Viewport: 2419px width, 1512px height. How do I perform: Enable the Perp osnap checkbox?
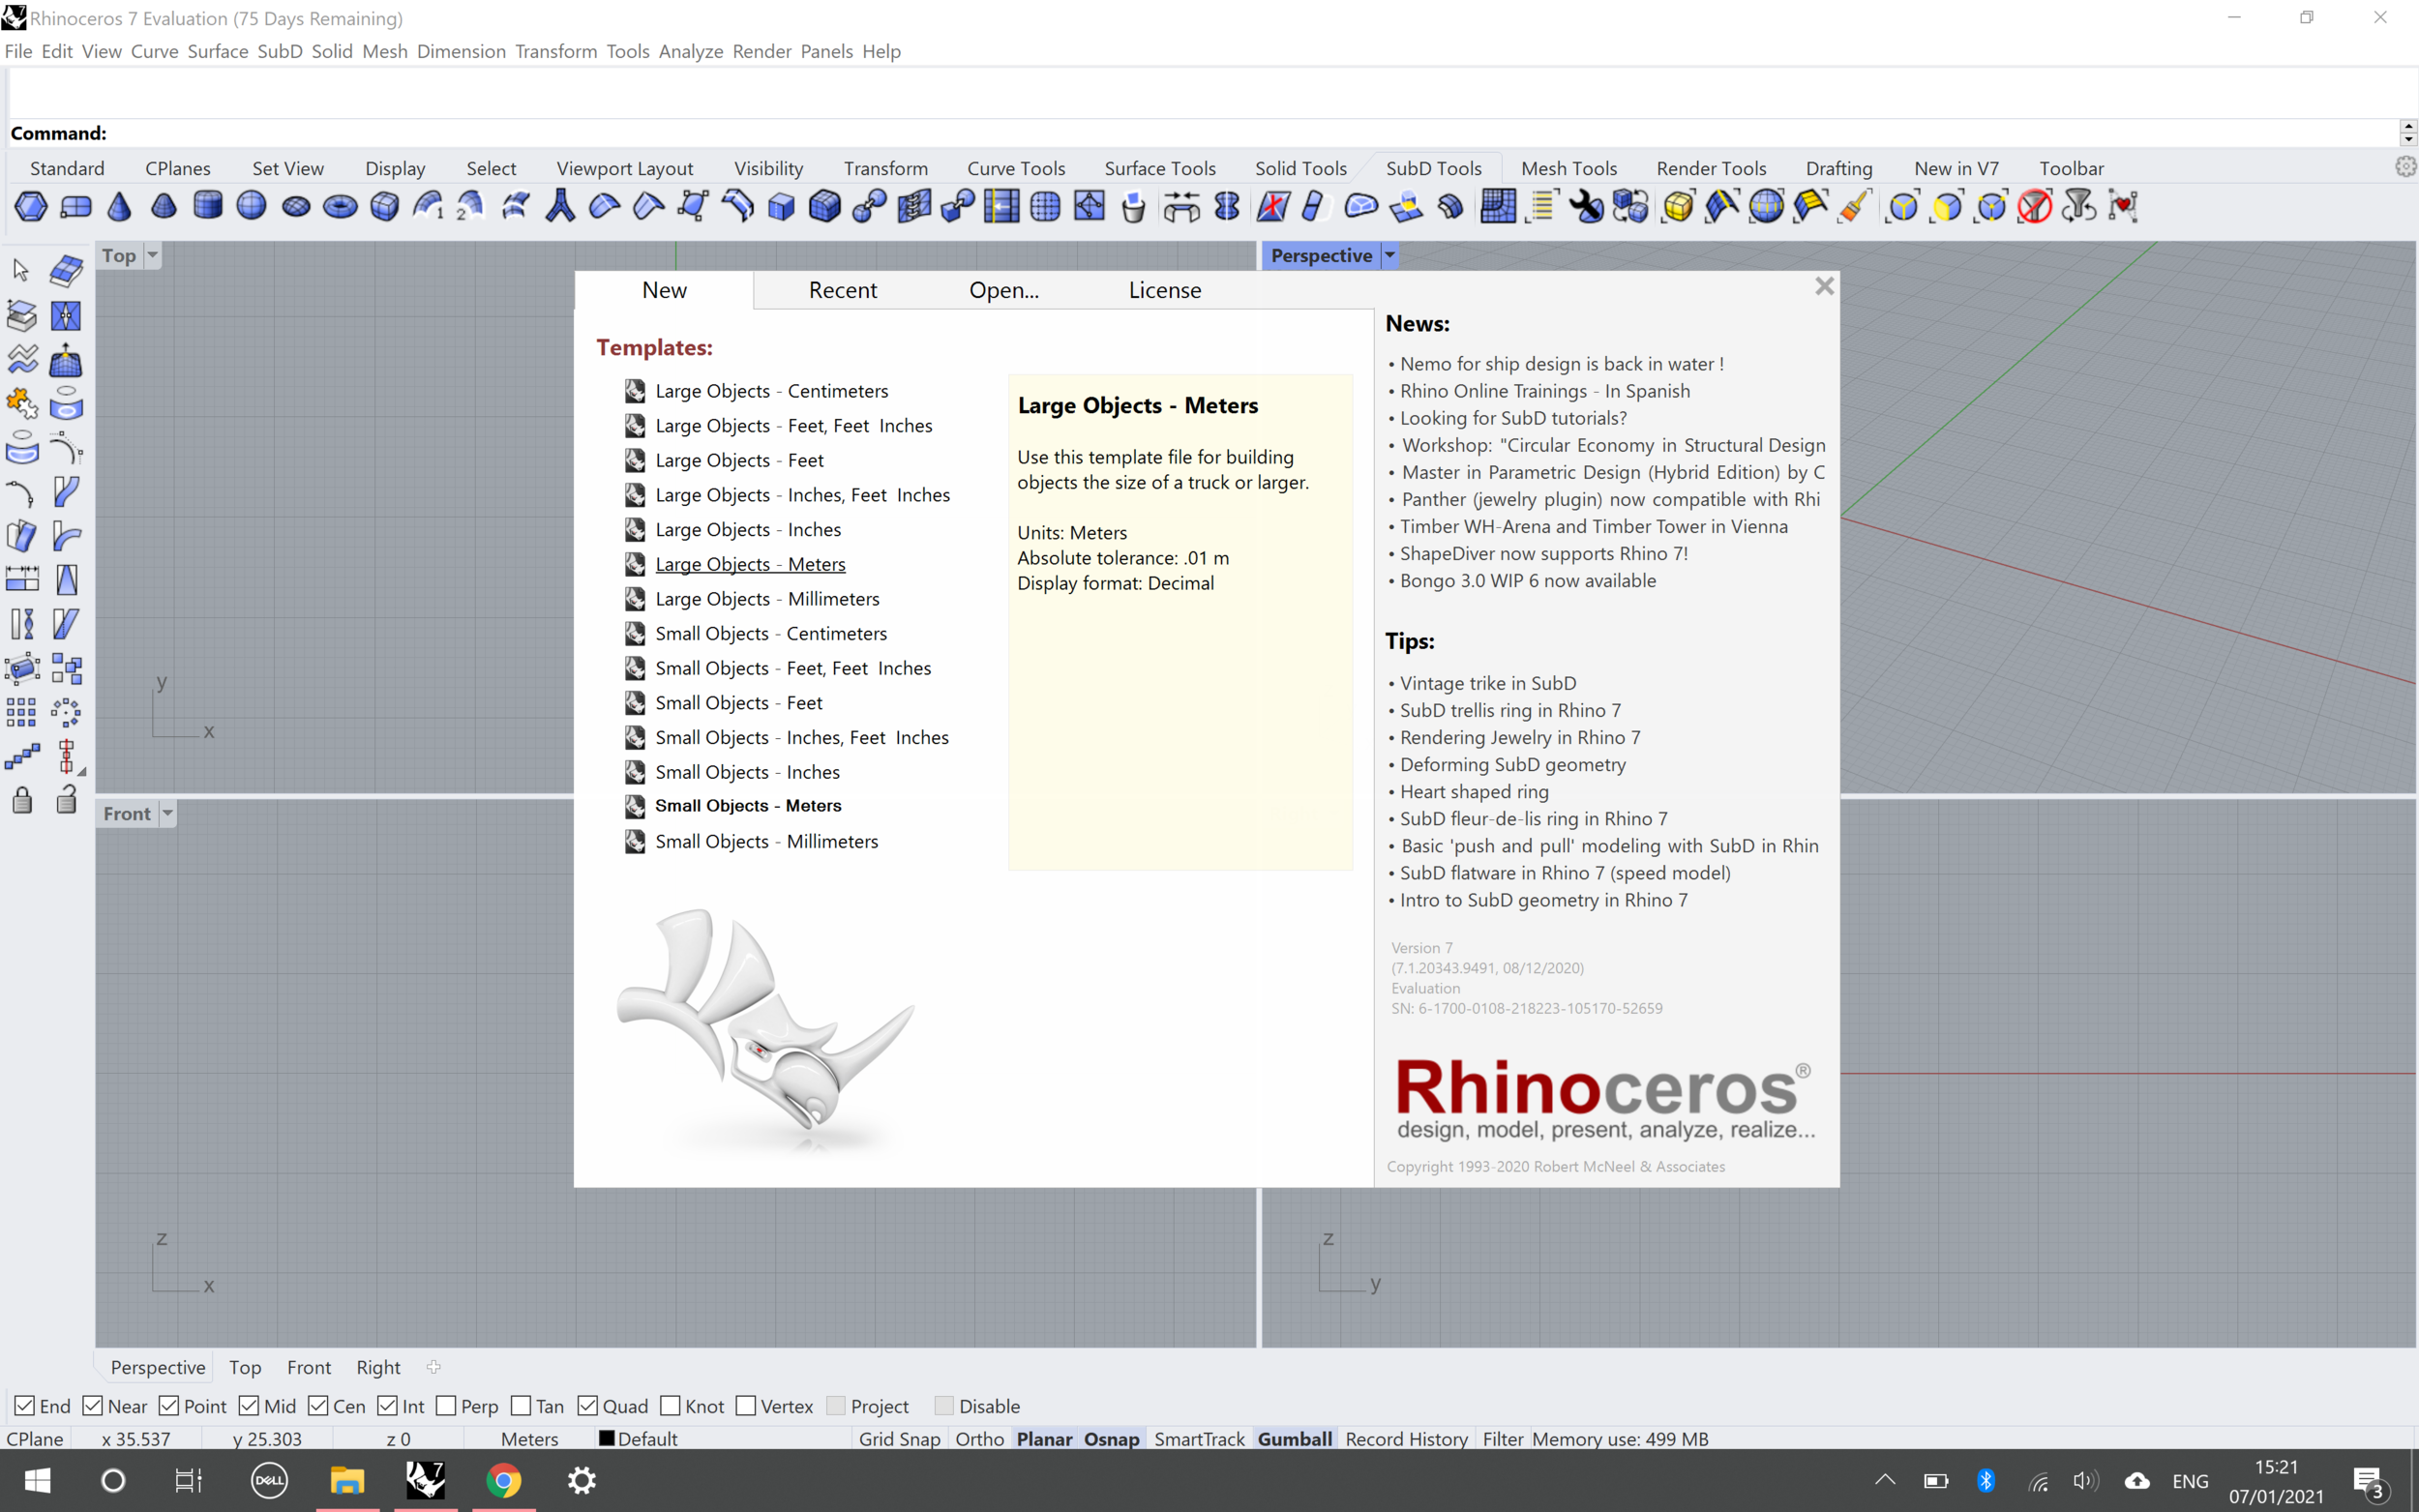(446, 1406)
